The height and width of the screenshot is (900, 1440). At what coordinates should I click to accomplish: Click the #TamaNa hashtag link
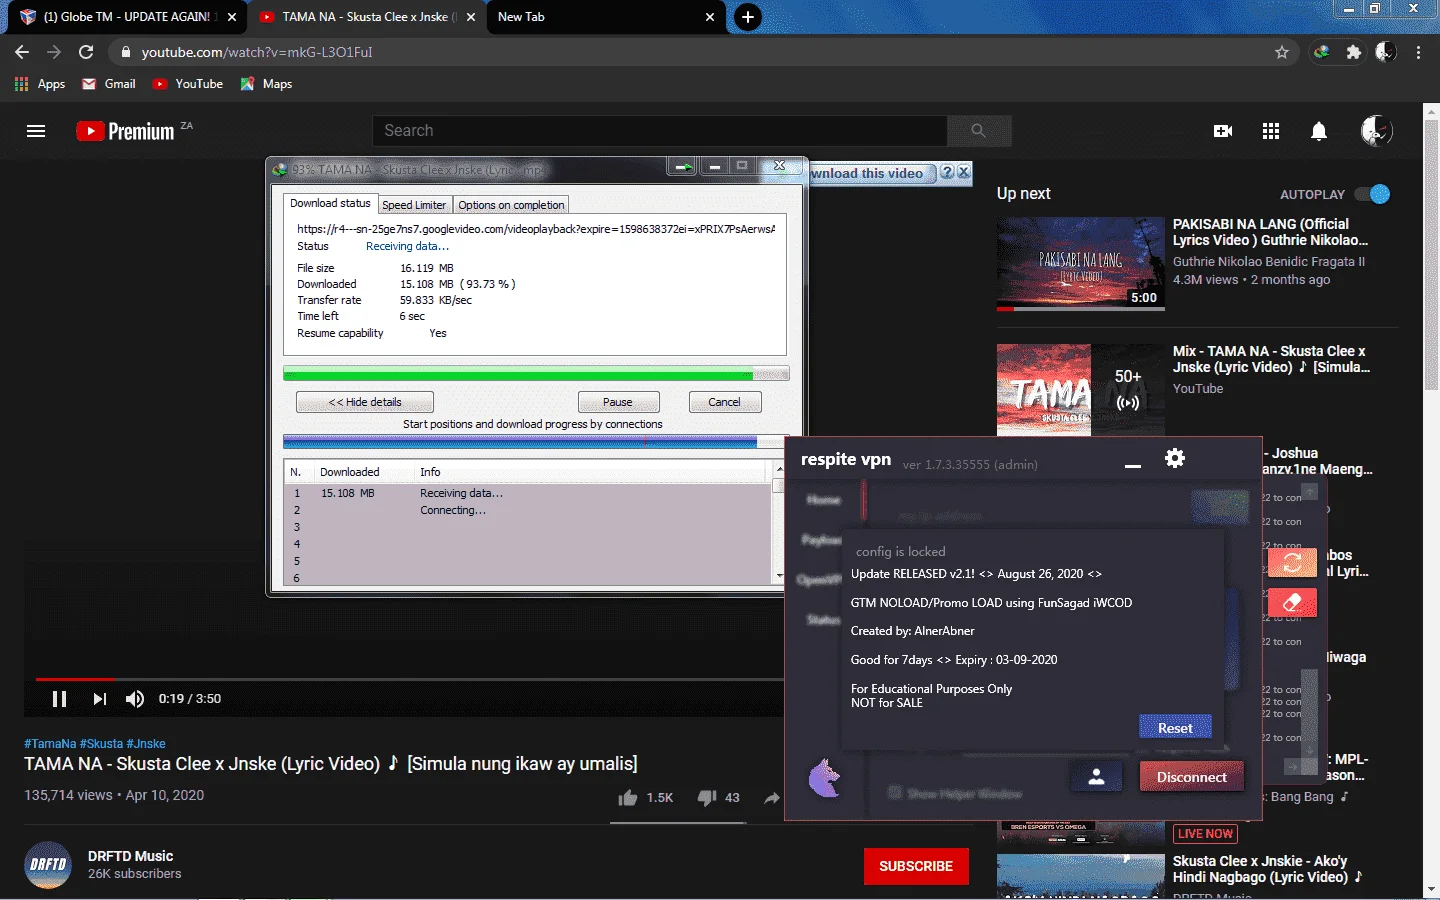click(x=50, y=744)
